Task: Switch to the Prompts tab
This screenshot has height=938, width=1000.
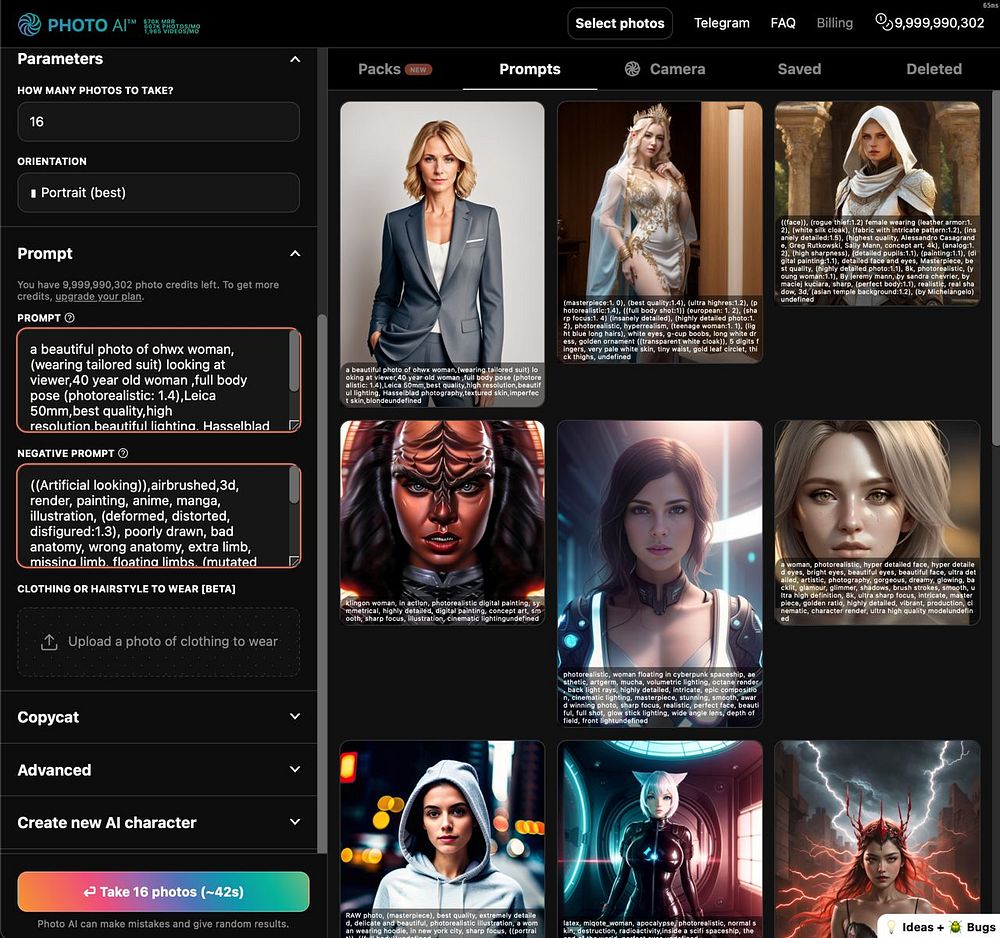Action: tap(529, 69)
